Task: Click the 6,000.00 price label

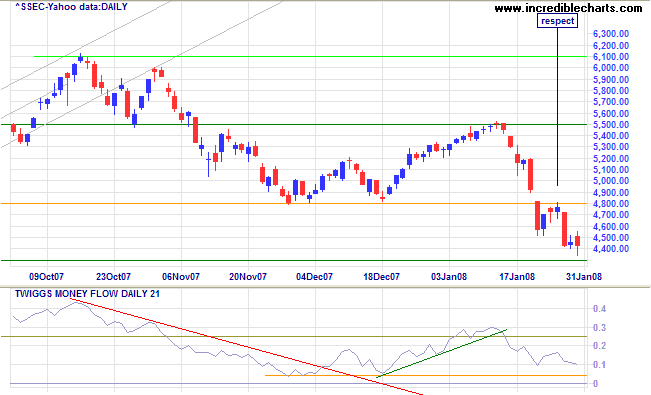Action: 611,68
